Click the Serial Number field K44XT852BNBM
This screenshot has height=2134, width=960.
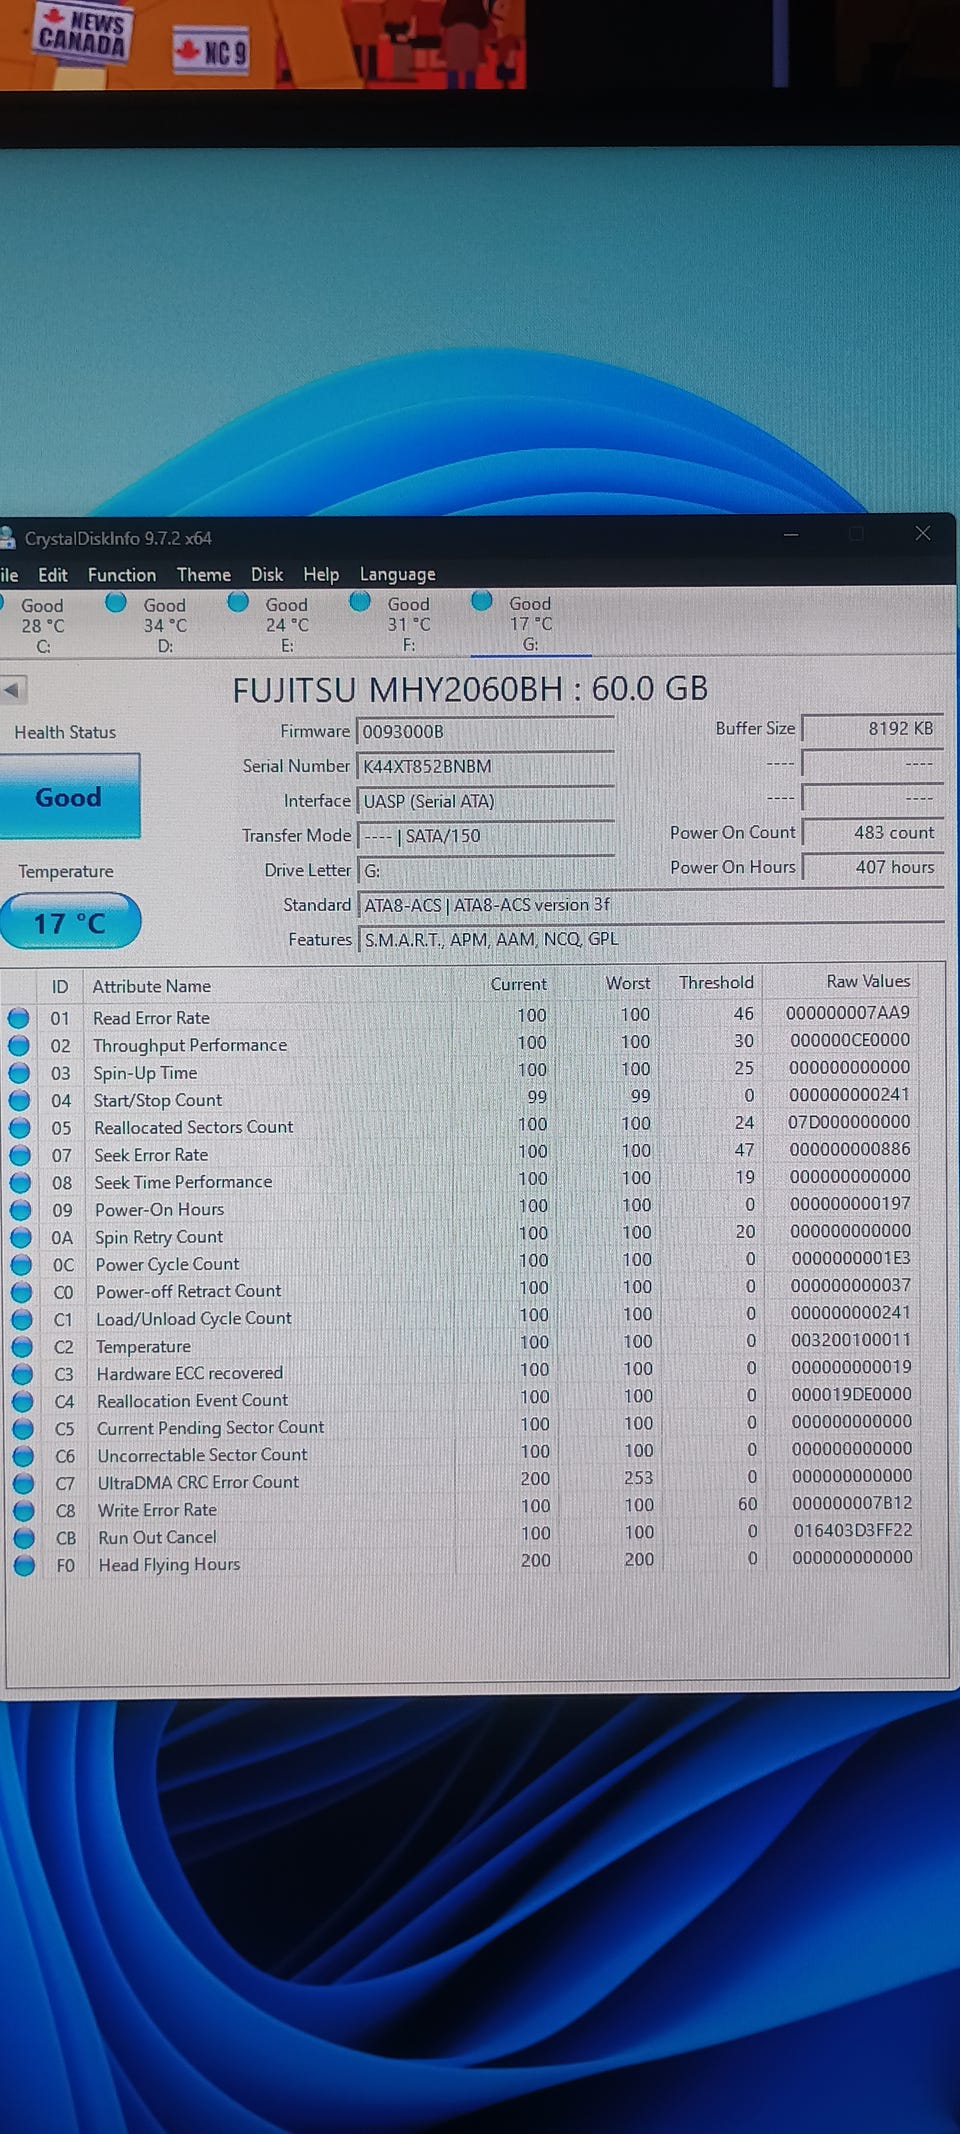(x=485, y=767)
